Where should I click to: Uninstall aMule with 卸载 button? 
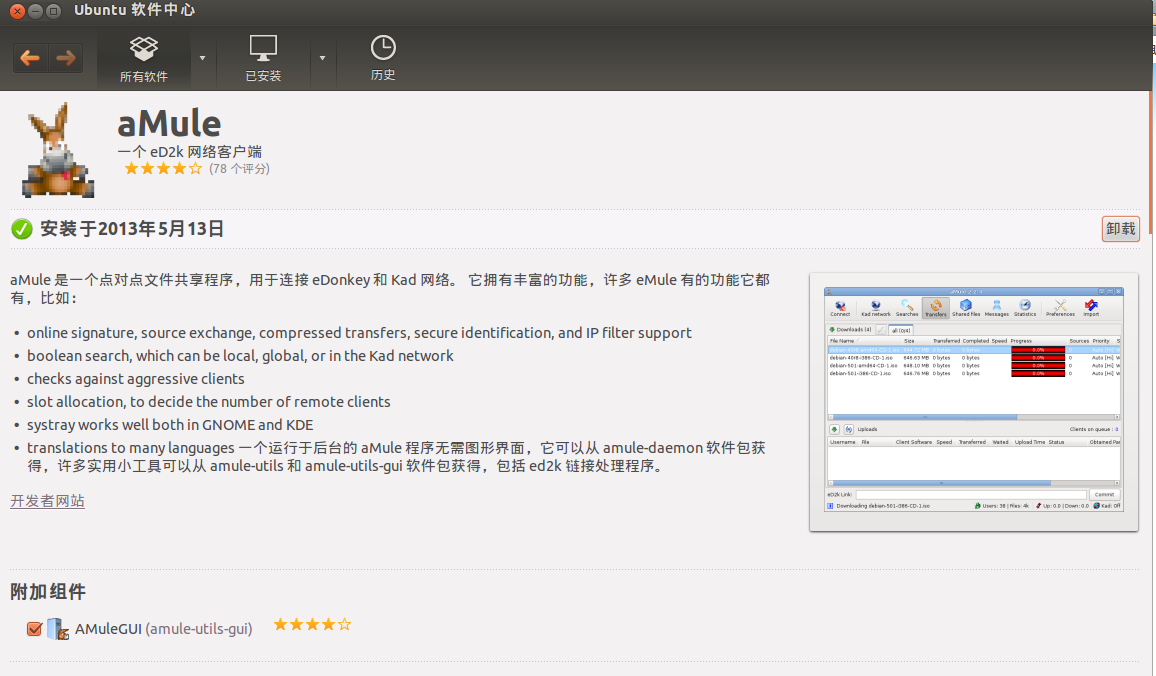(x=1121, y=229)
